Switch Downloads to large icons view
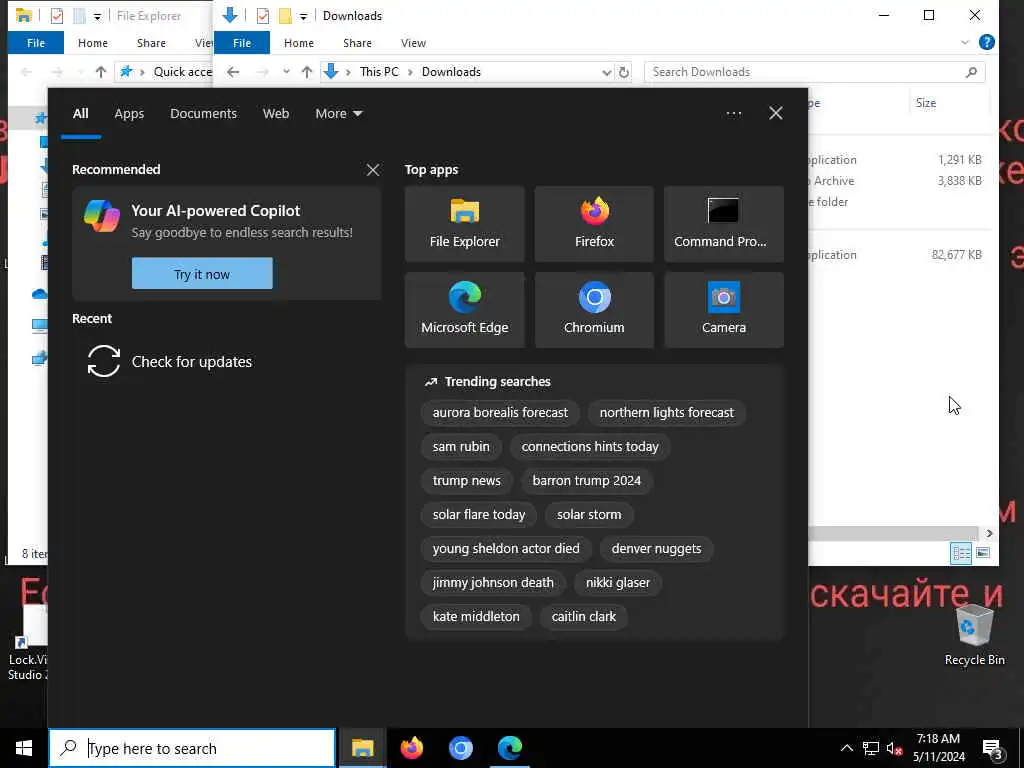 pyautogui.click(x=983, y=553)
